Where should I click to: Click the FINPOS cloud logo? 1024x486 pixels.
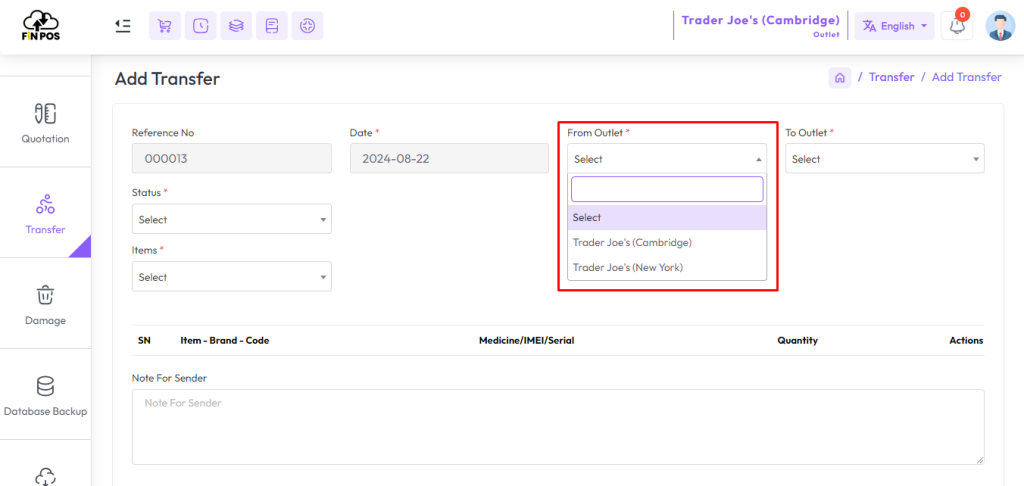pyautogui.click(x=41, y=25)
